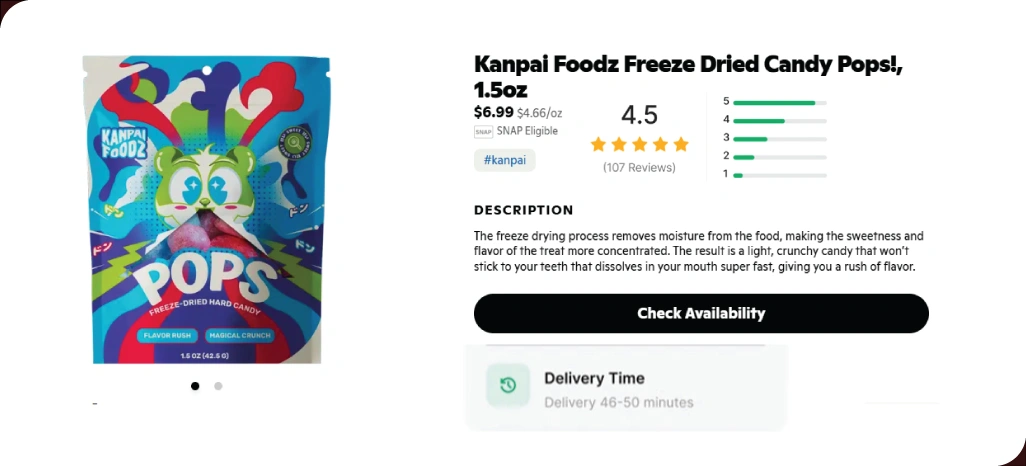Click the third gold rating star
Screen dimensions: 1026x466
pos(640,144)
